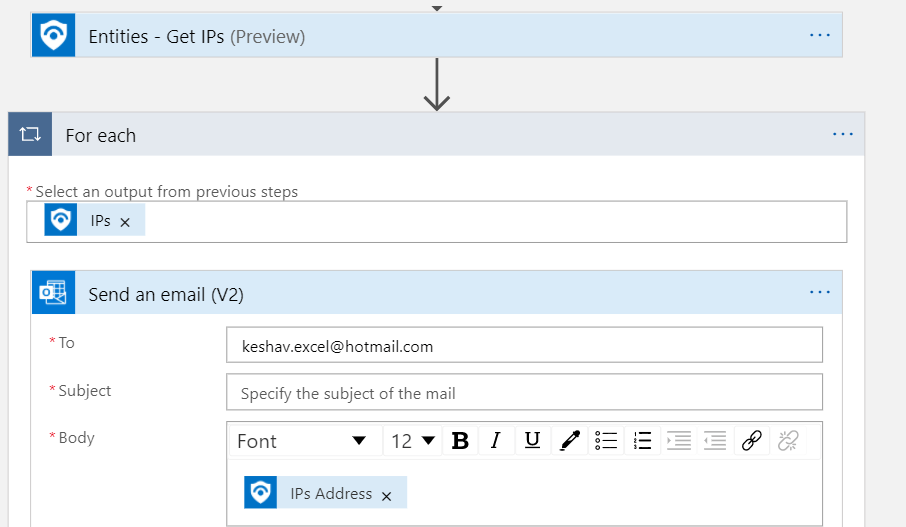Click the For each loop icon
906x527 pixels.
[x=29, y=135]
